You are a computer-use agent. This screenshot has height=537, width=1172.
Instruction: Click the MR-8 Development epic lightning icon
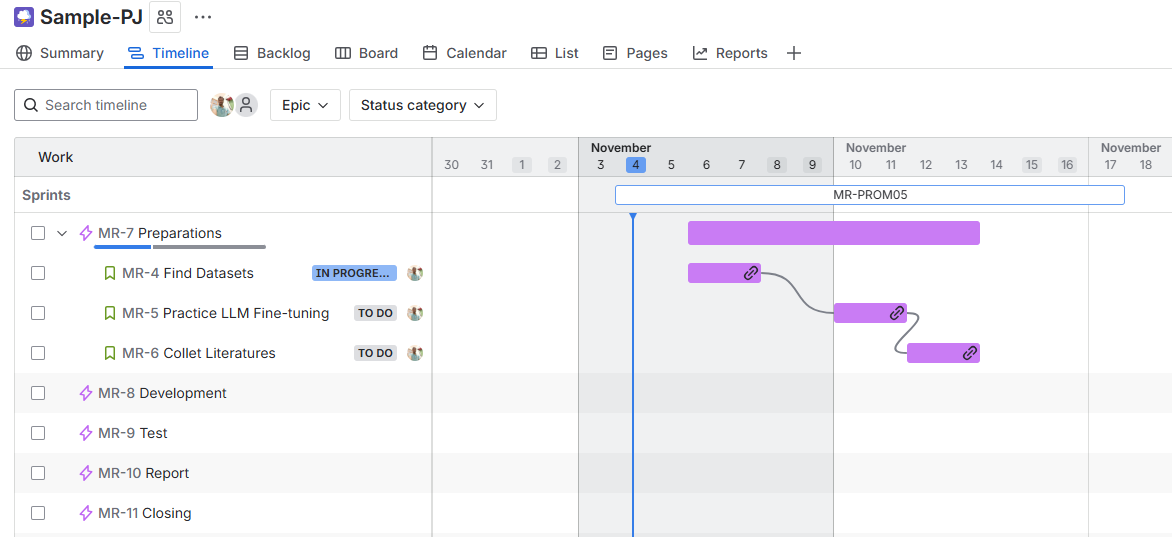(x=86, y=393)
